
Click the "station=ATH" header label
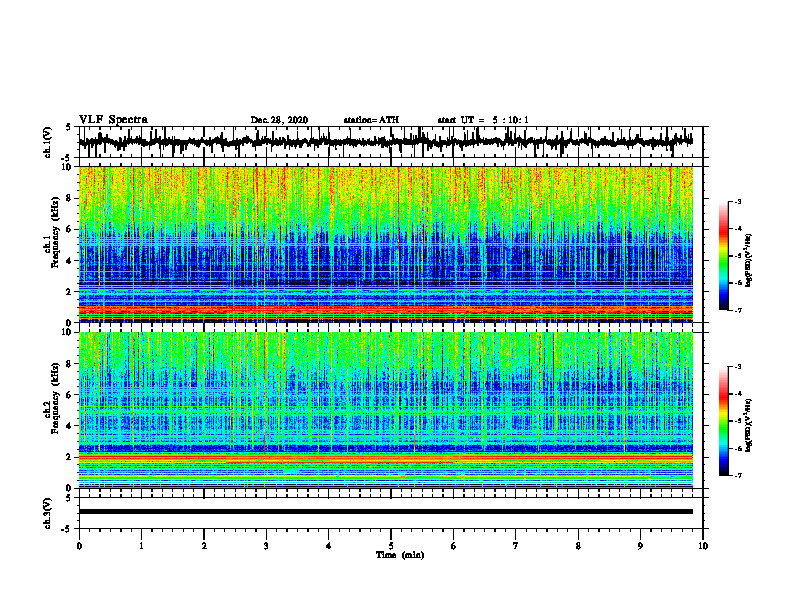click(371, 120)
